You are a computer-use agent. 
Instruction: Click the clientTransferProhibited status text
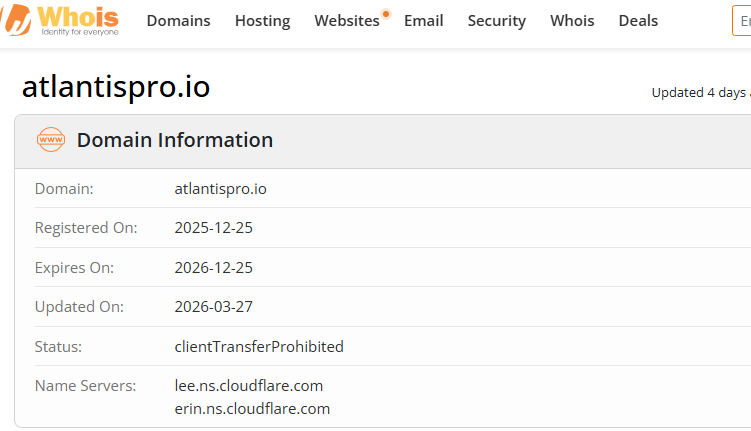point(259,346)
